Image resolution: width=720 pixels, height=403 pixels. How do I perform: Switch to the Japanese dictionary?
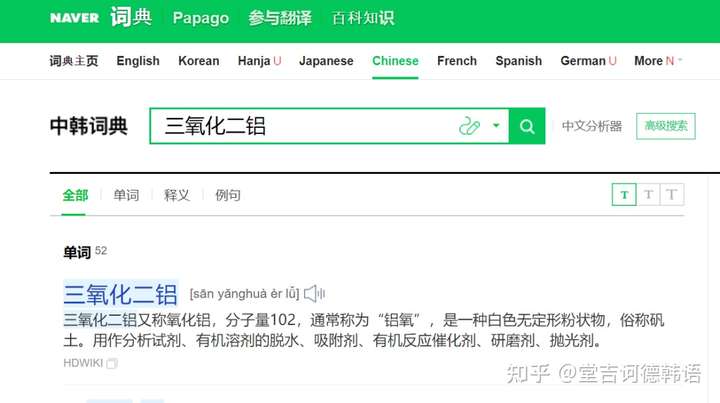tap(326, 61)
